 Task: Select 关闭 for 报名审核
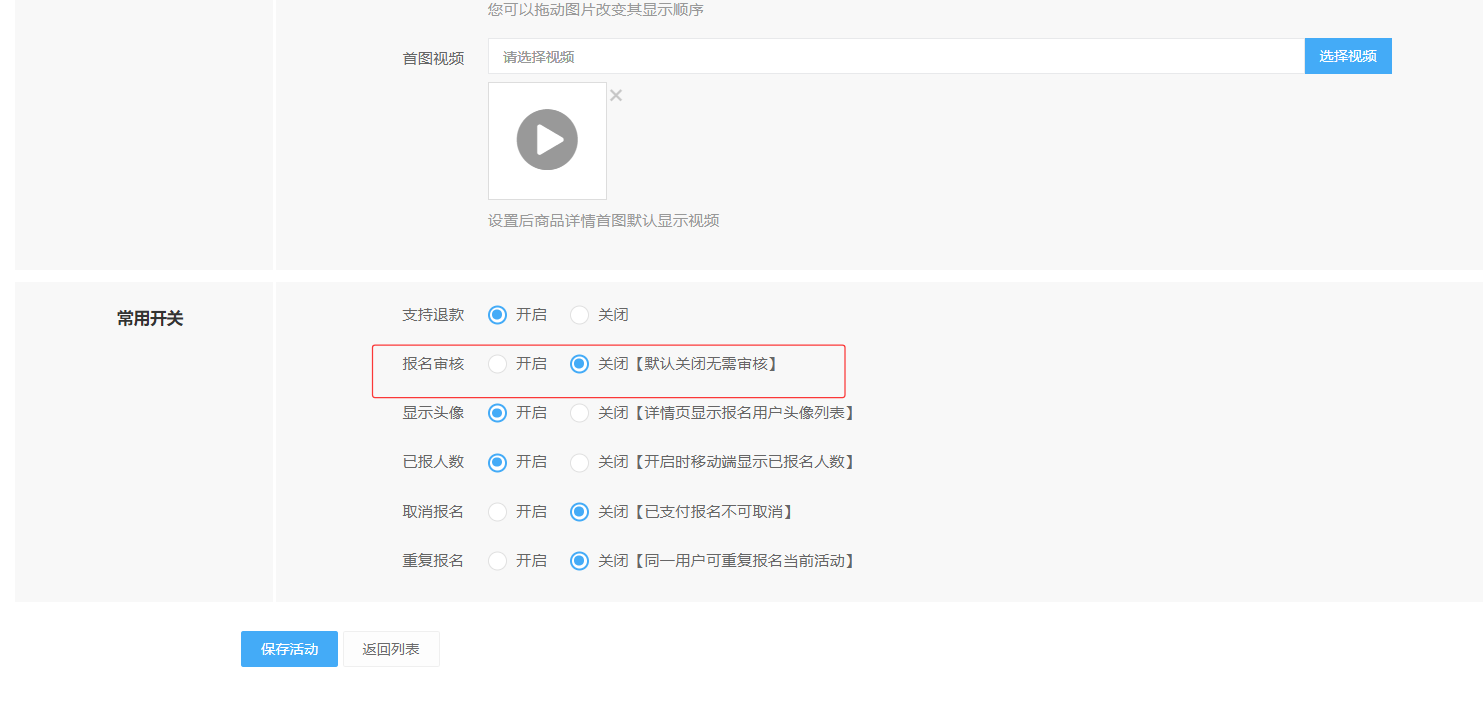[x=579, y=364]
